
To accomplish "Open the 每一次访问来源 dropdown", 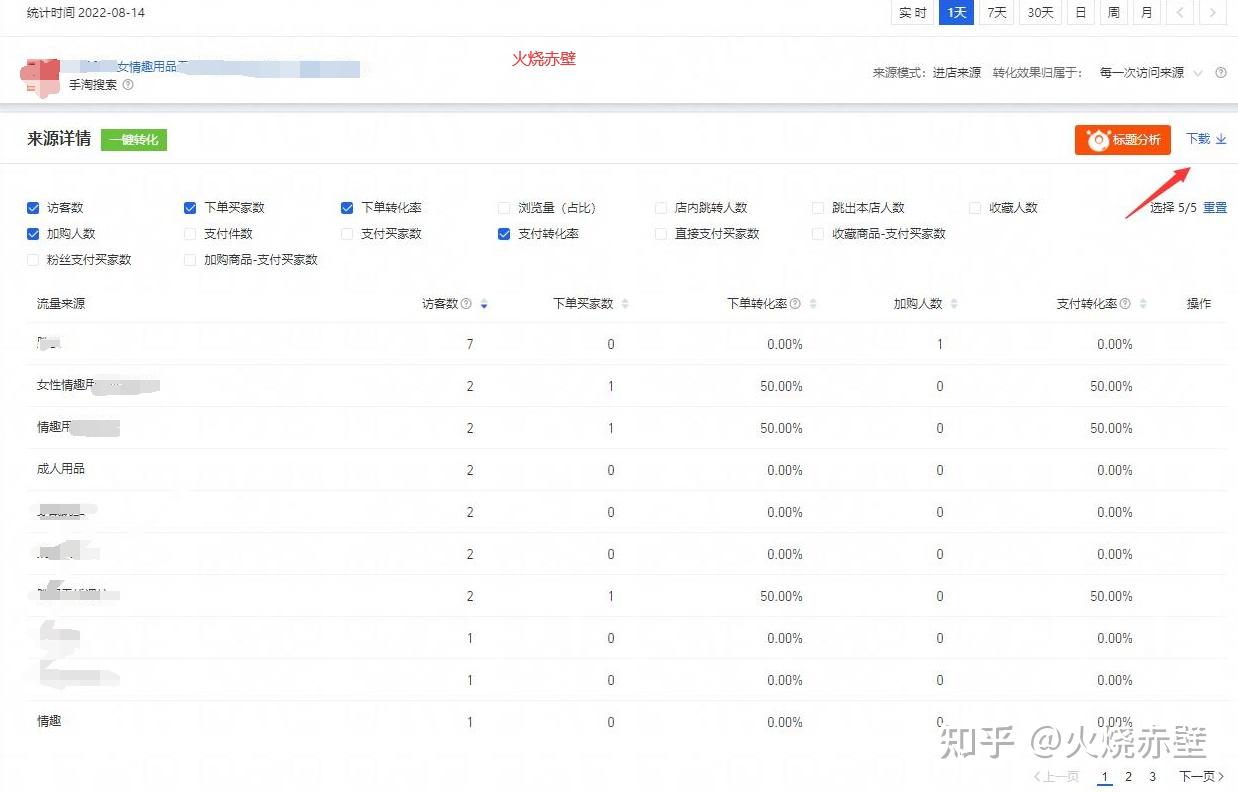I will pyautogui.click(x=1150, y=73).
